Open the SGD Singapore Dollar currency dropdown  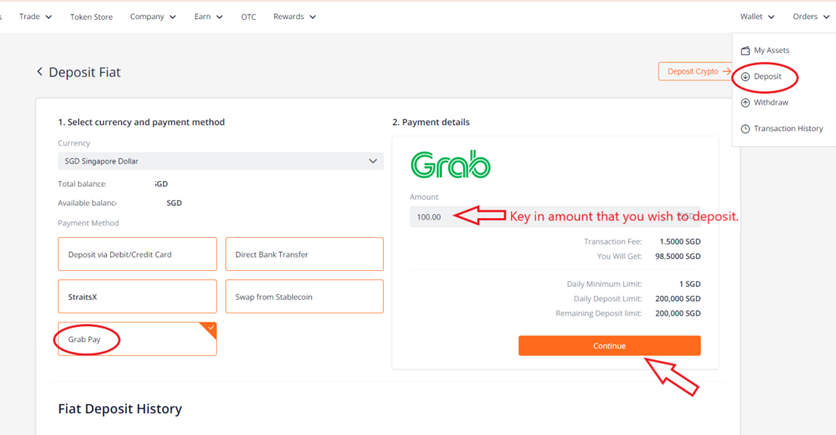(221, 161)
